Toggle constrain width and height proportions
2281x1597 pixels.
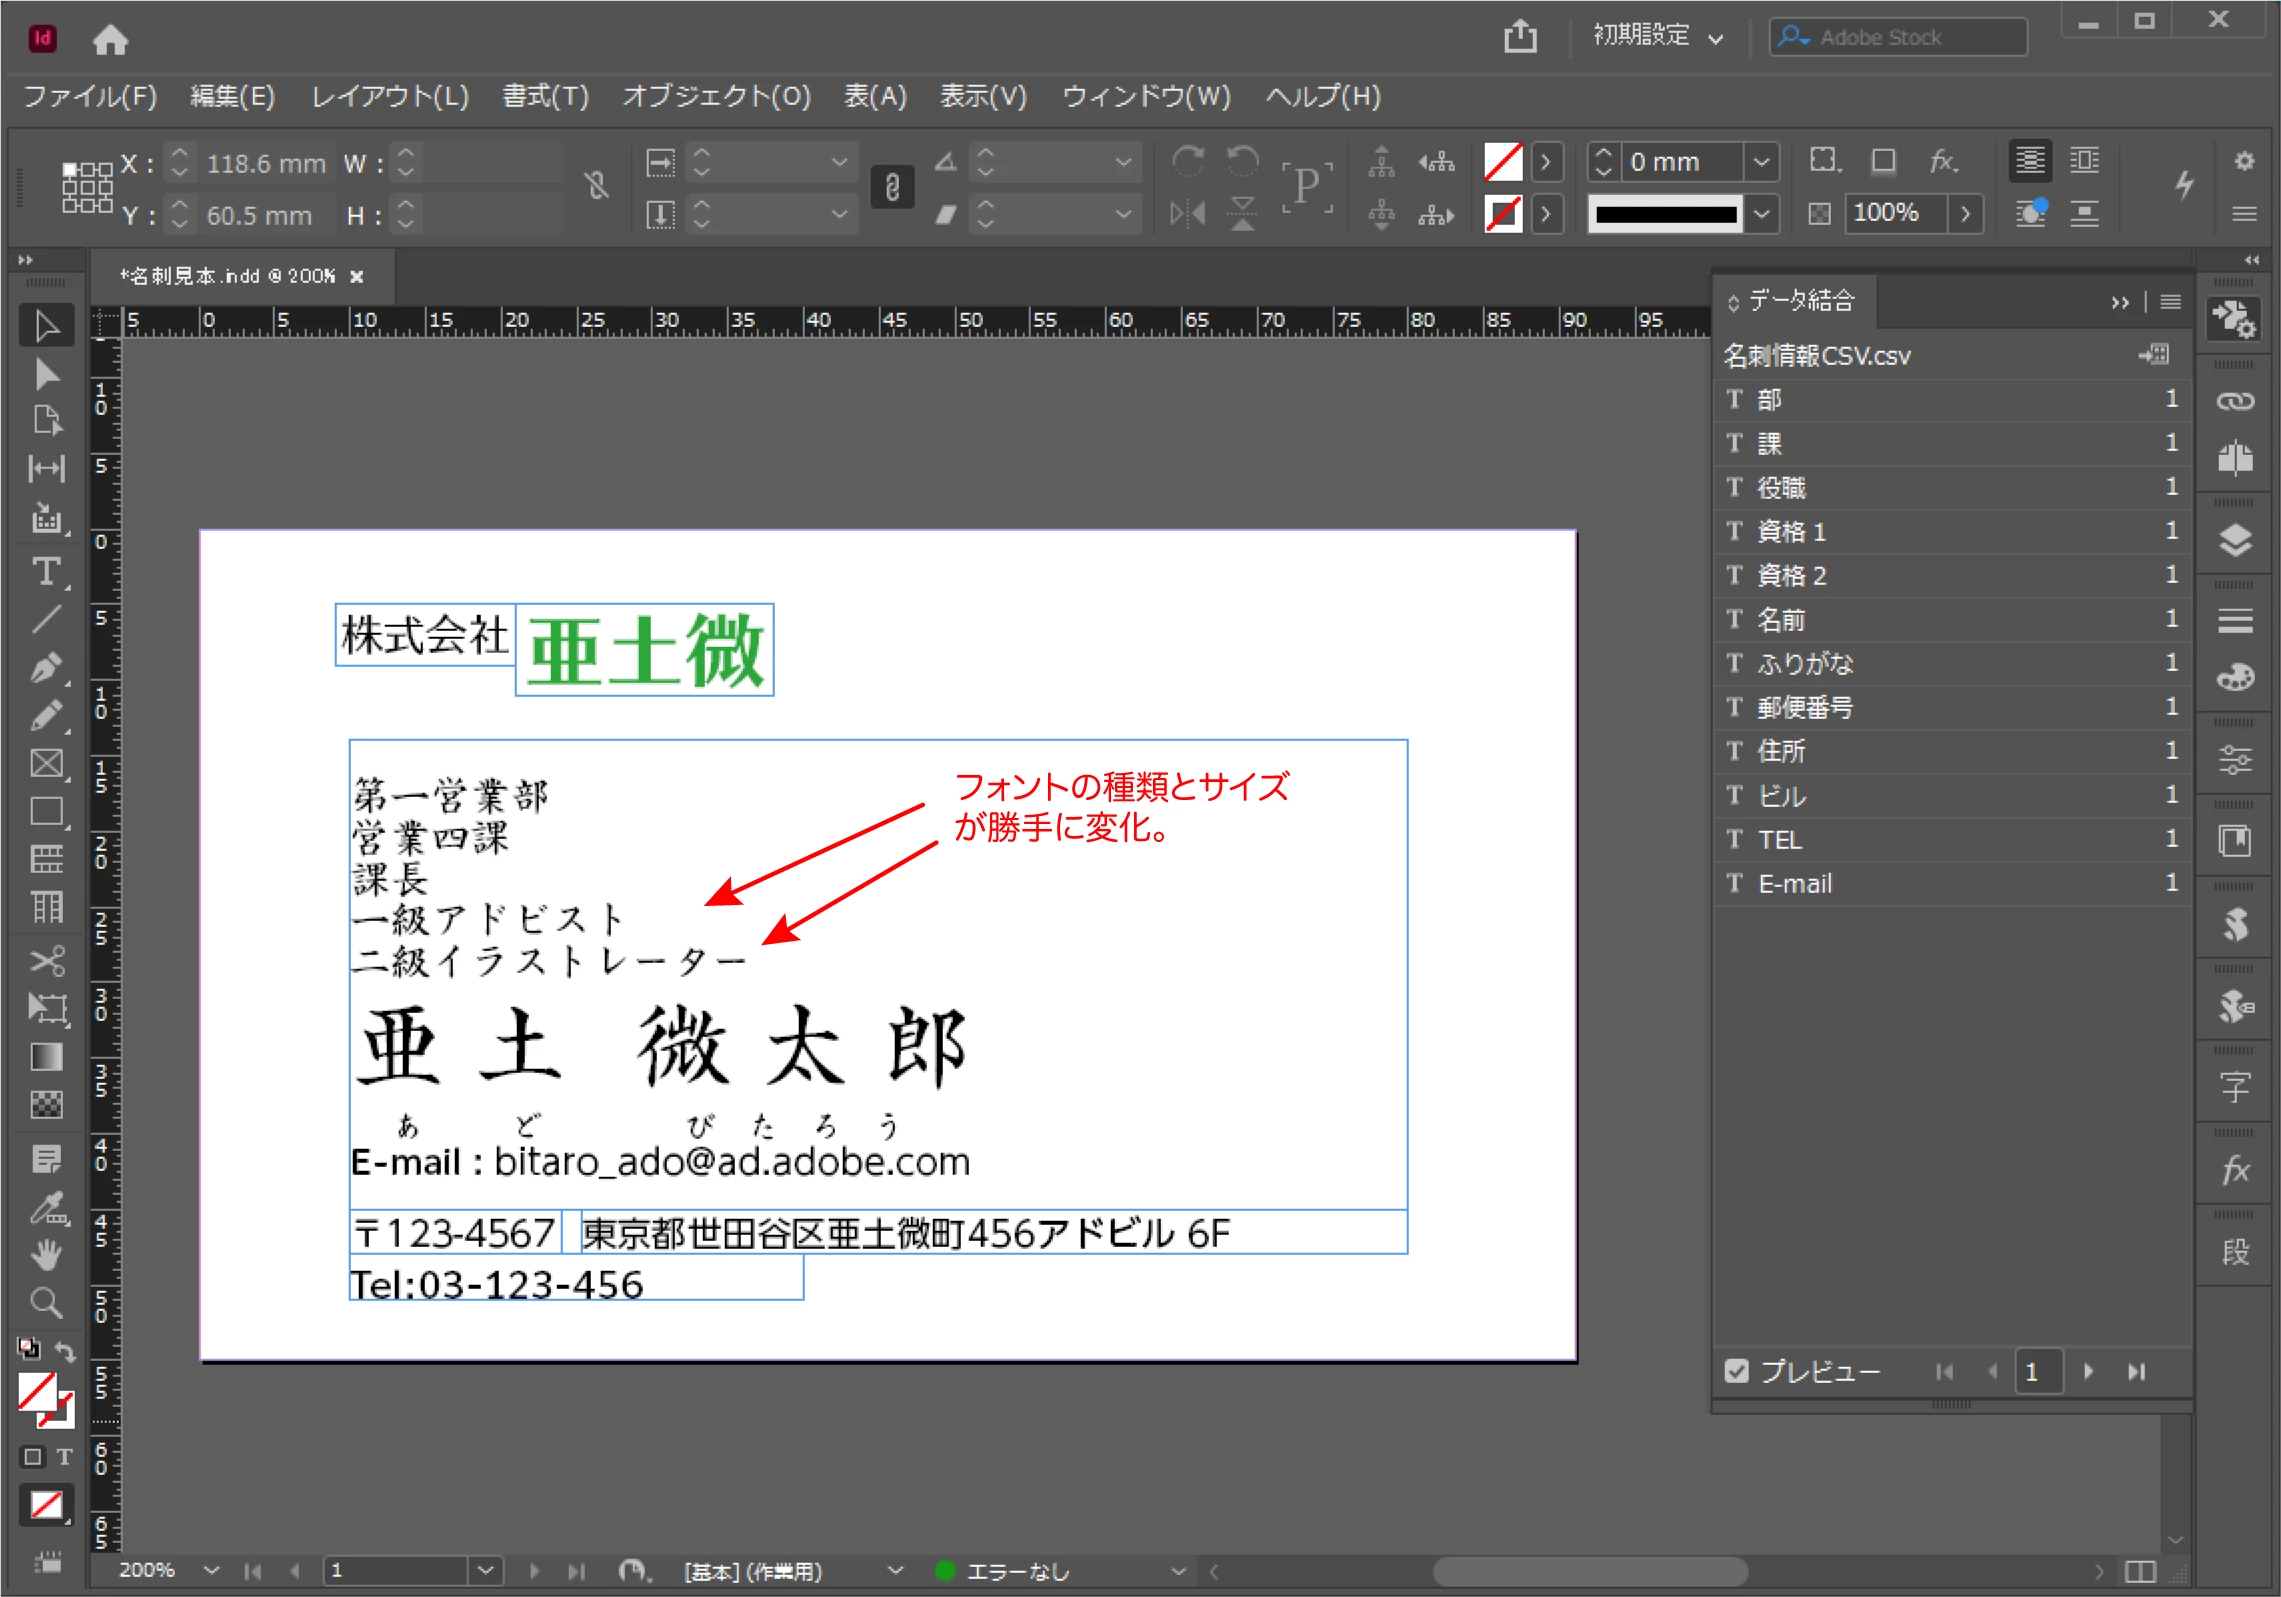click(x=597, y=186)
